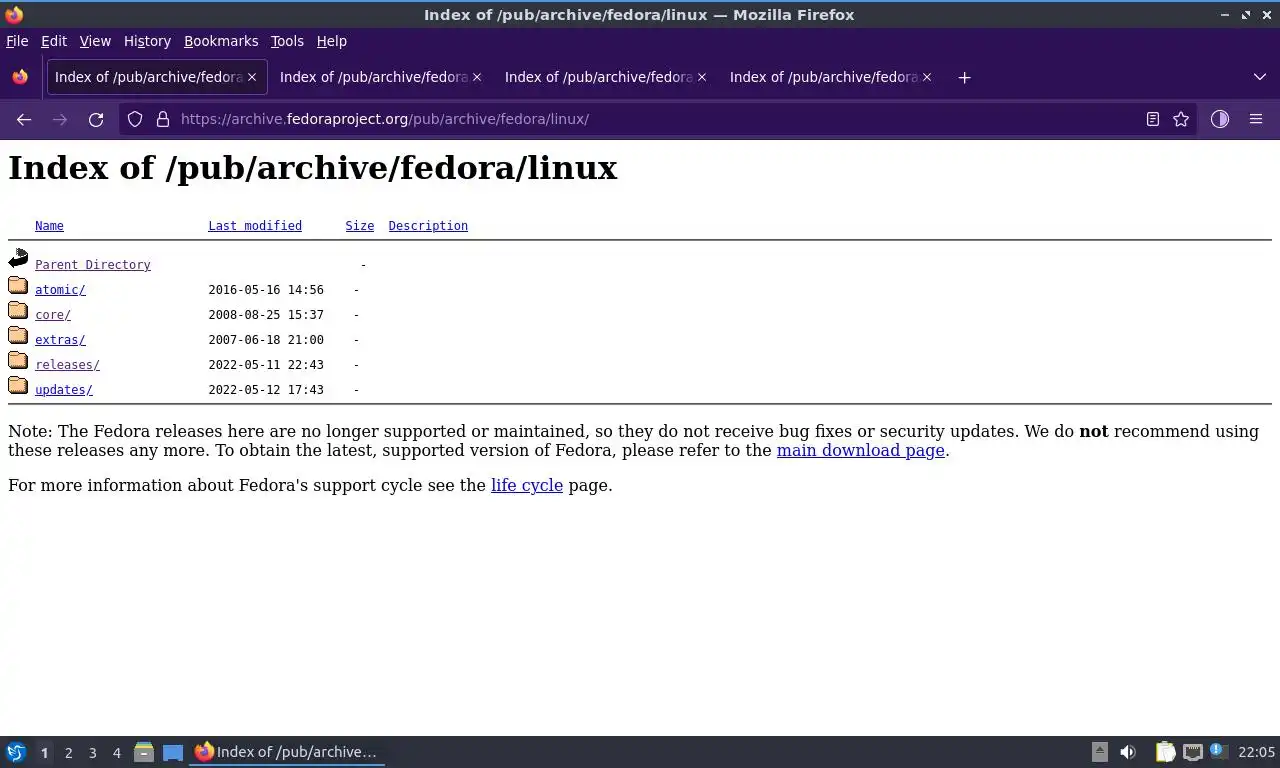Open the History menu
The width and height of the screenshot is (1280, 768).
(x=147, y=41)
